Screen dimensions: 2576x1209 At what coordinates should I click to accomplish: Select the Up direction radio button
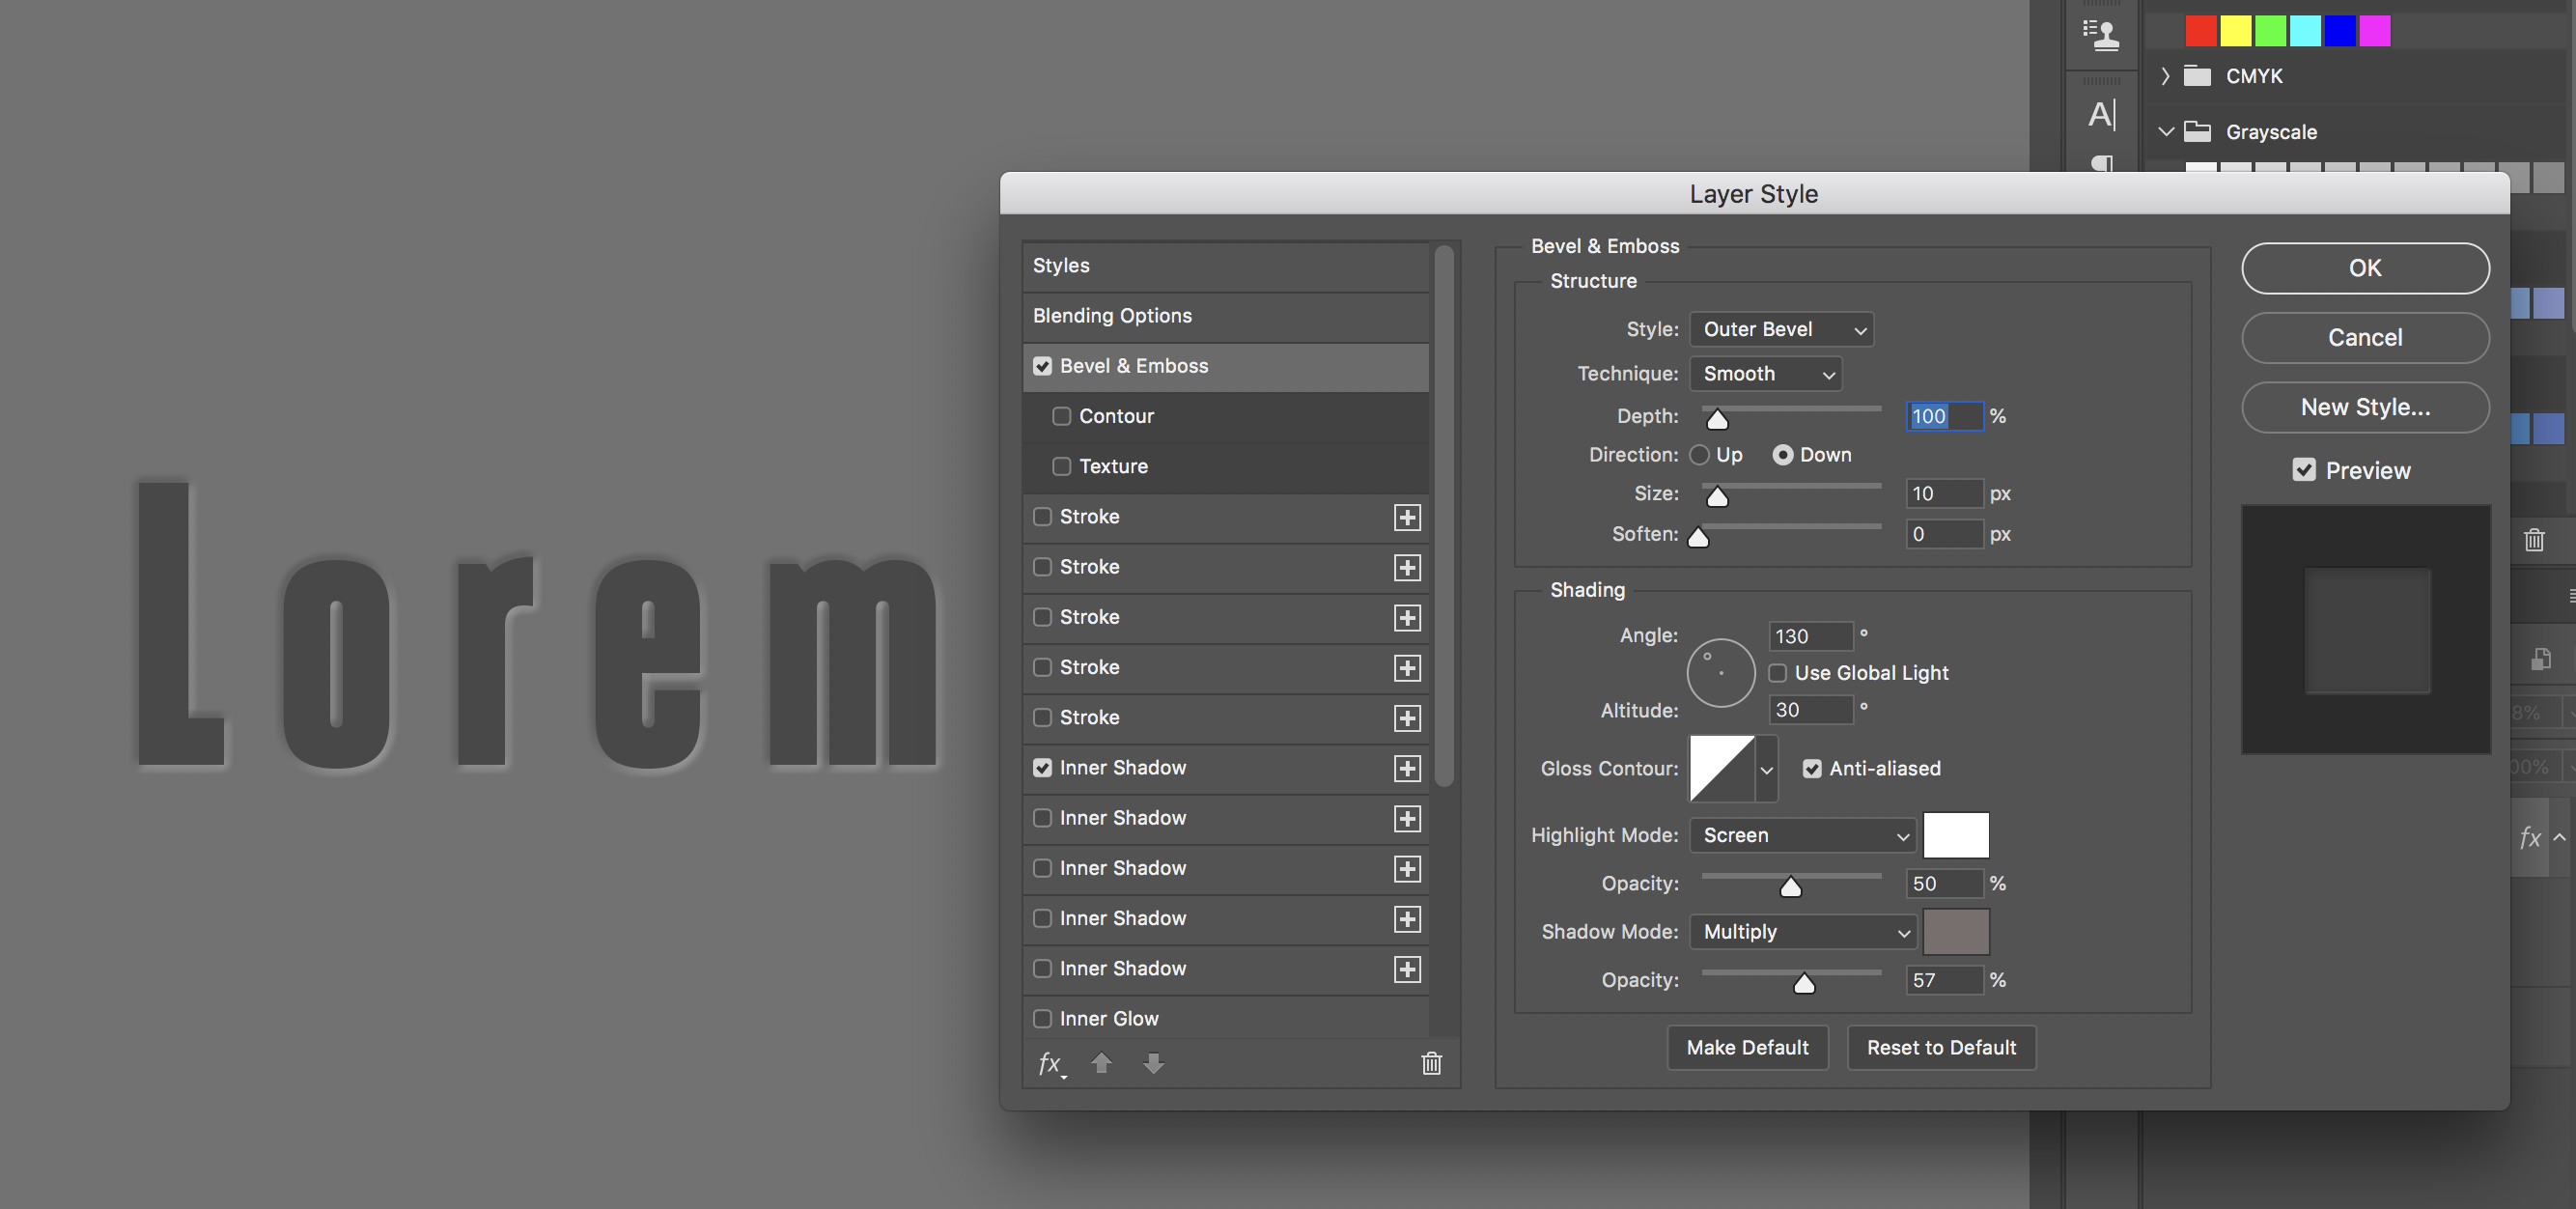click(1699, 454)
